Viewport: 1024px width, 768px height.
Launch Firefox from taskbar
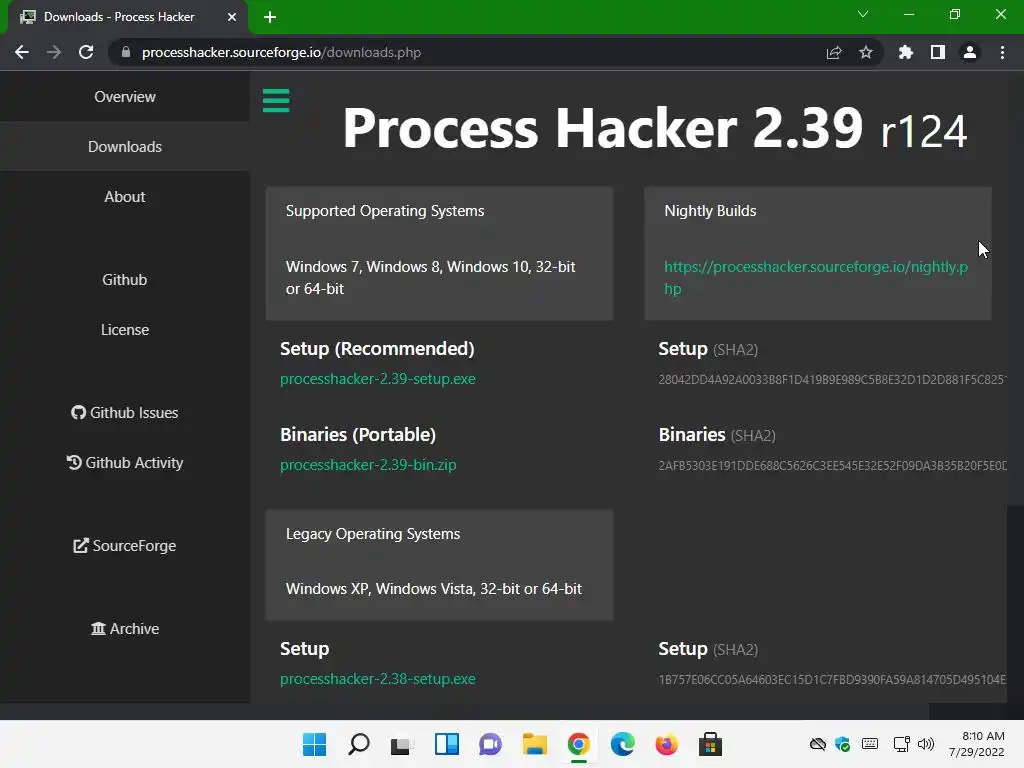[x=666, y=744]
